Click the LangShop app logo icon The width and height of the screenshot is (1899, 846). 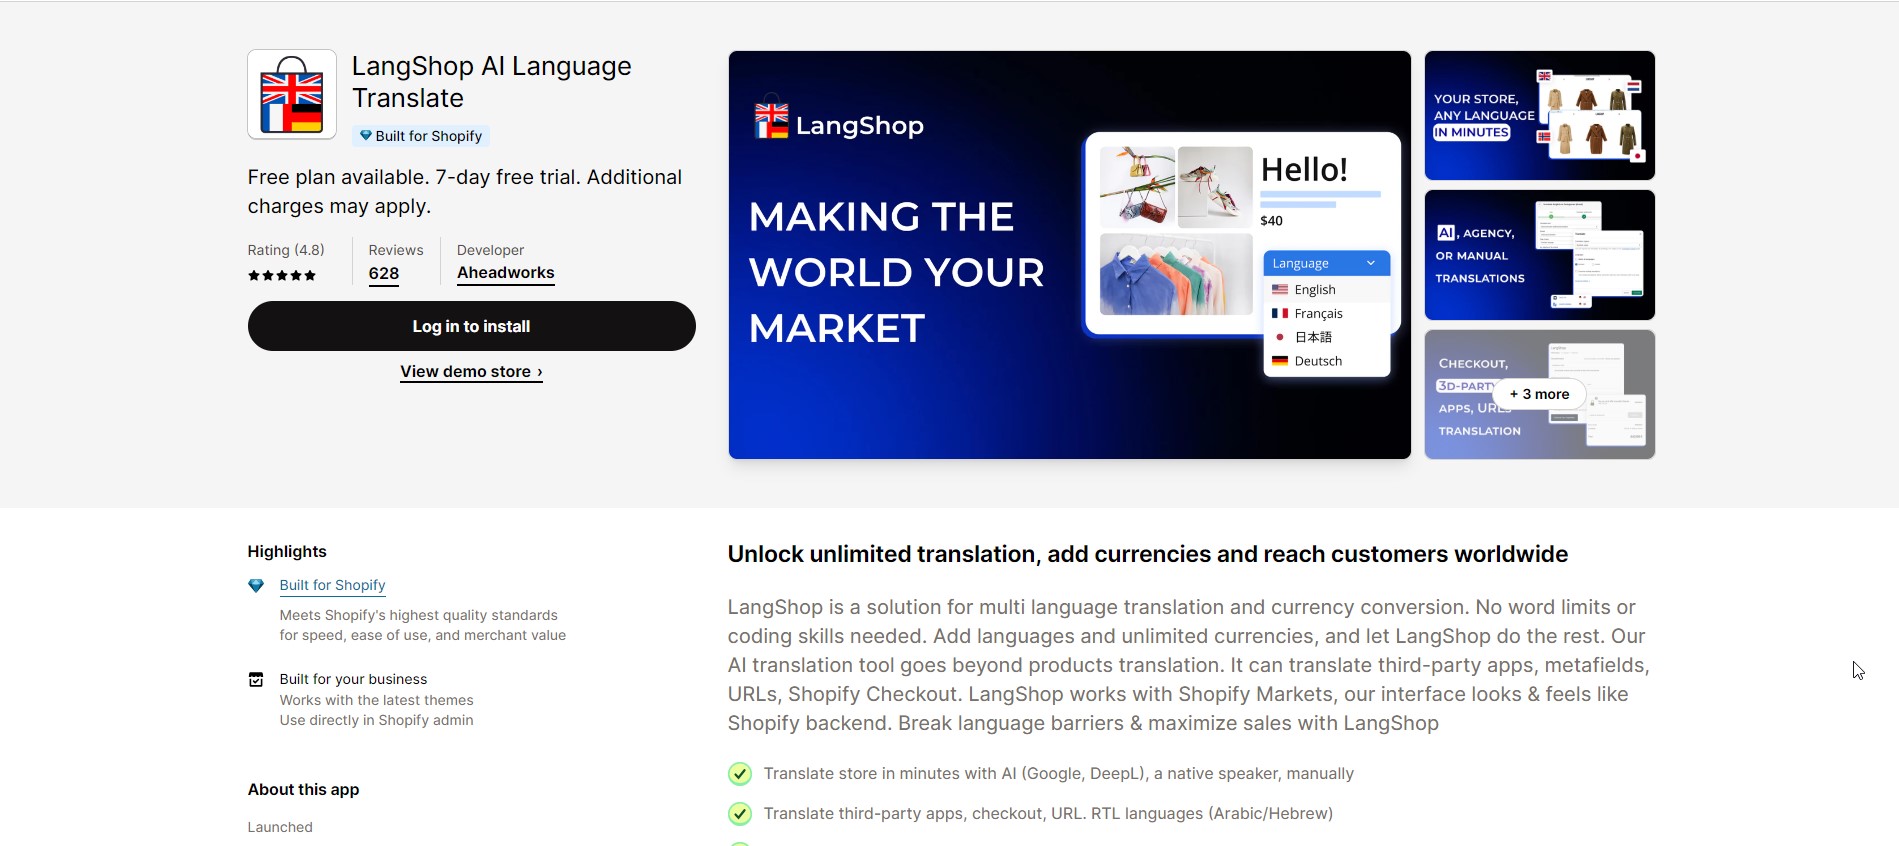292,94
